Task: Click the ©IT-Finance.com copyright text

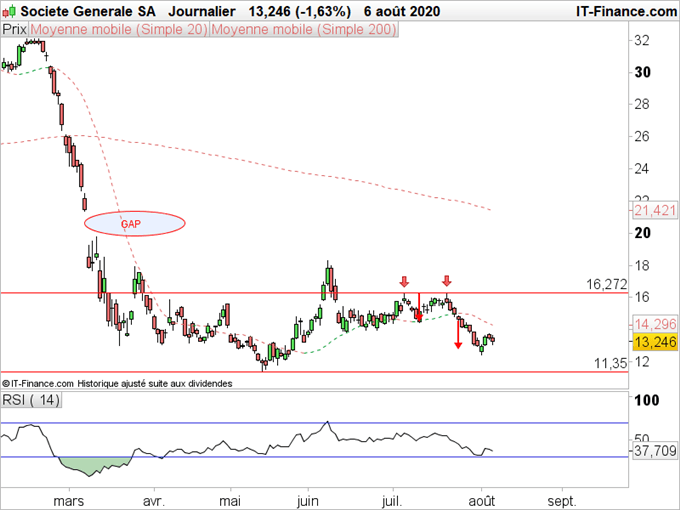Action: [38, 383]
